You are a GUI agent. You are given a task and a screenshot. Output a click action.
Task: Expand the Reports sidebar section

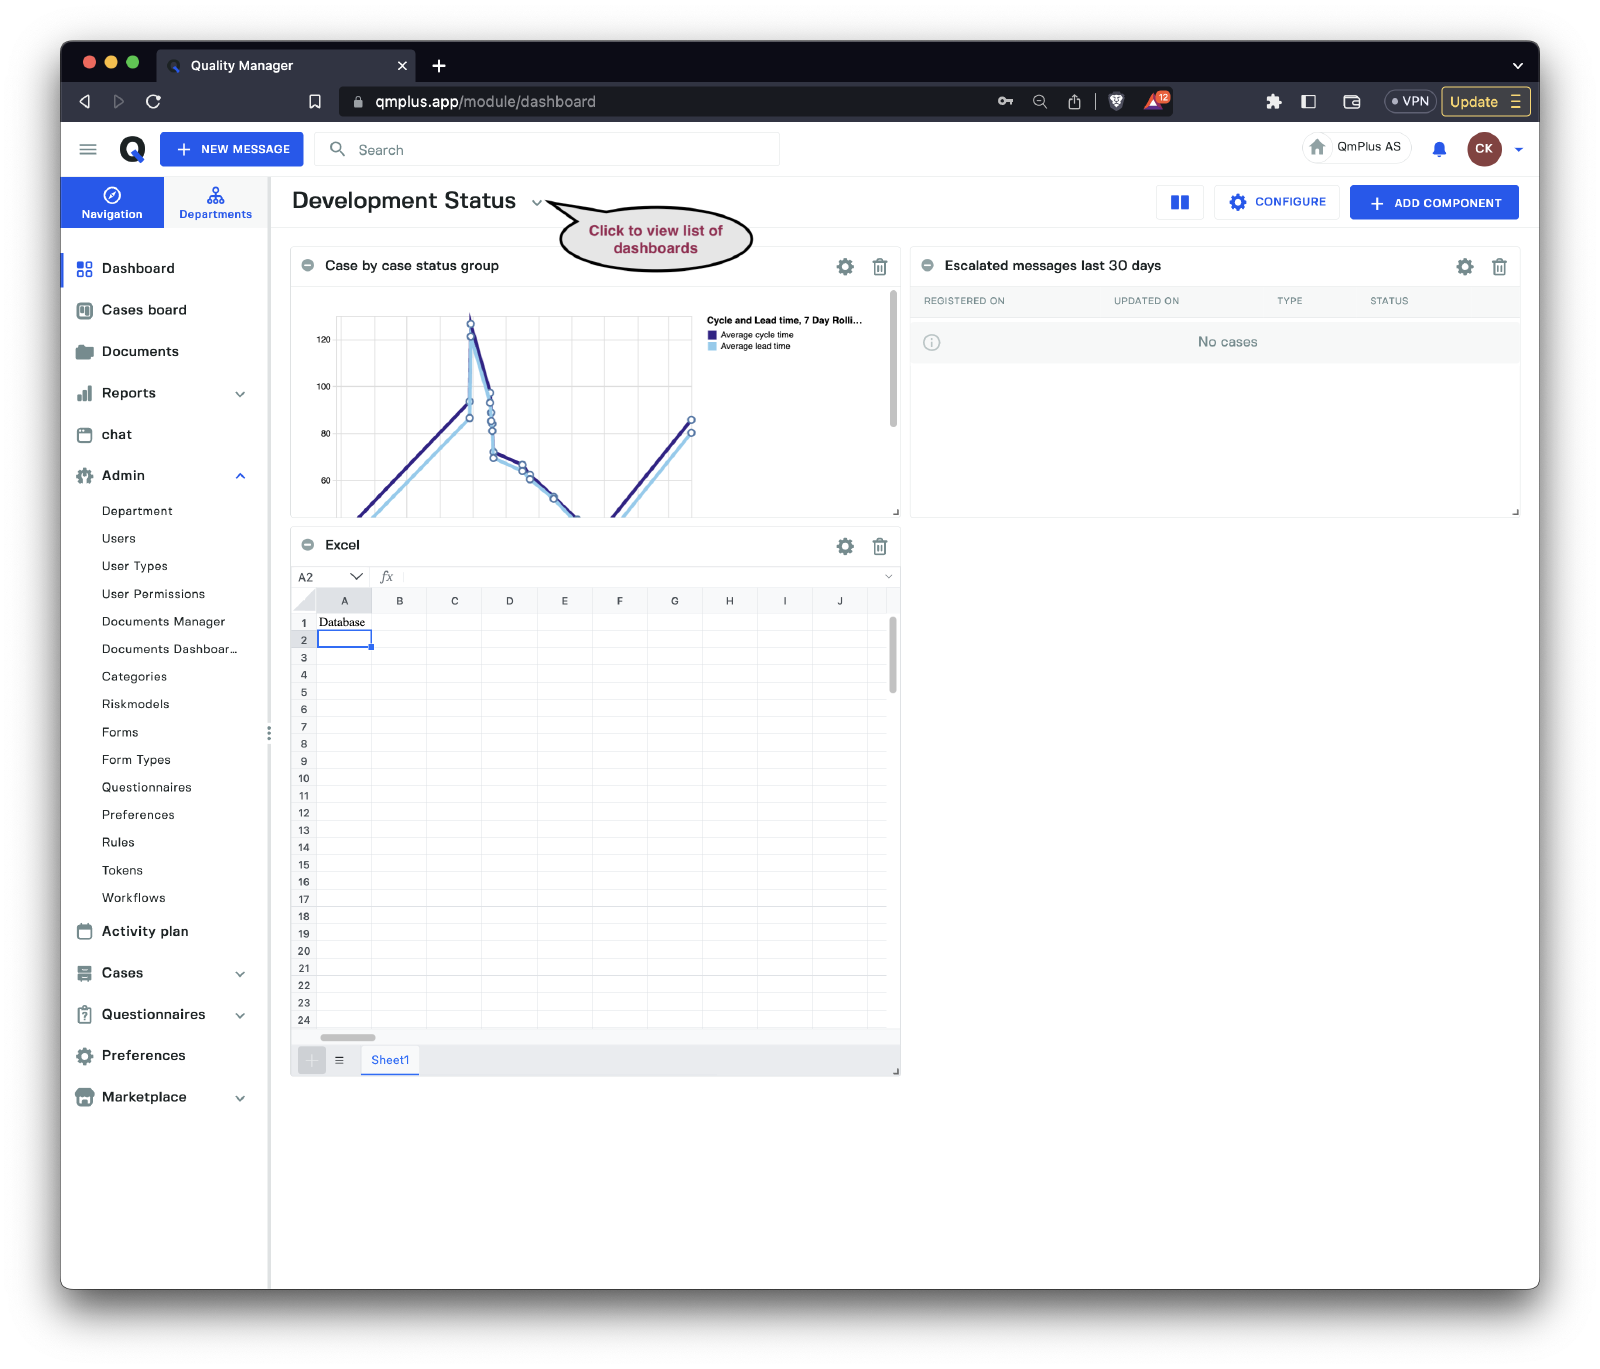[240, 394]
